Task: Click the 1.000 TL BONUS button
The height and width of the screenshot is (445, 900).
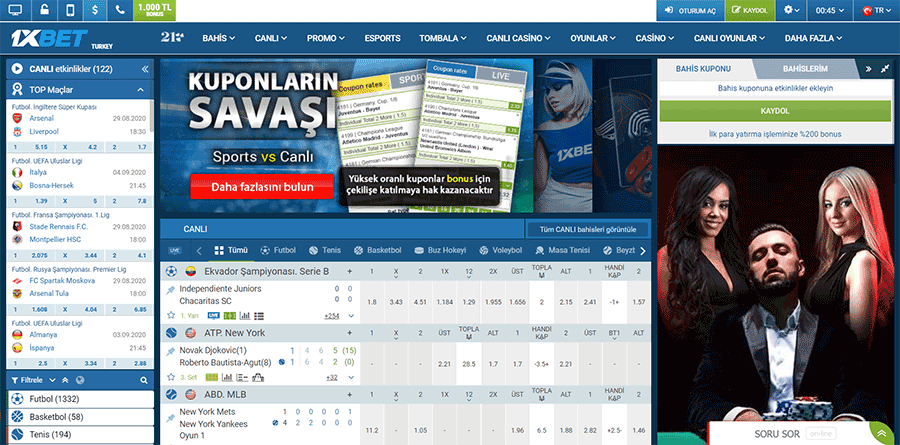Action: [x=154, y=10]
